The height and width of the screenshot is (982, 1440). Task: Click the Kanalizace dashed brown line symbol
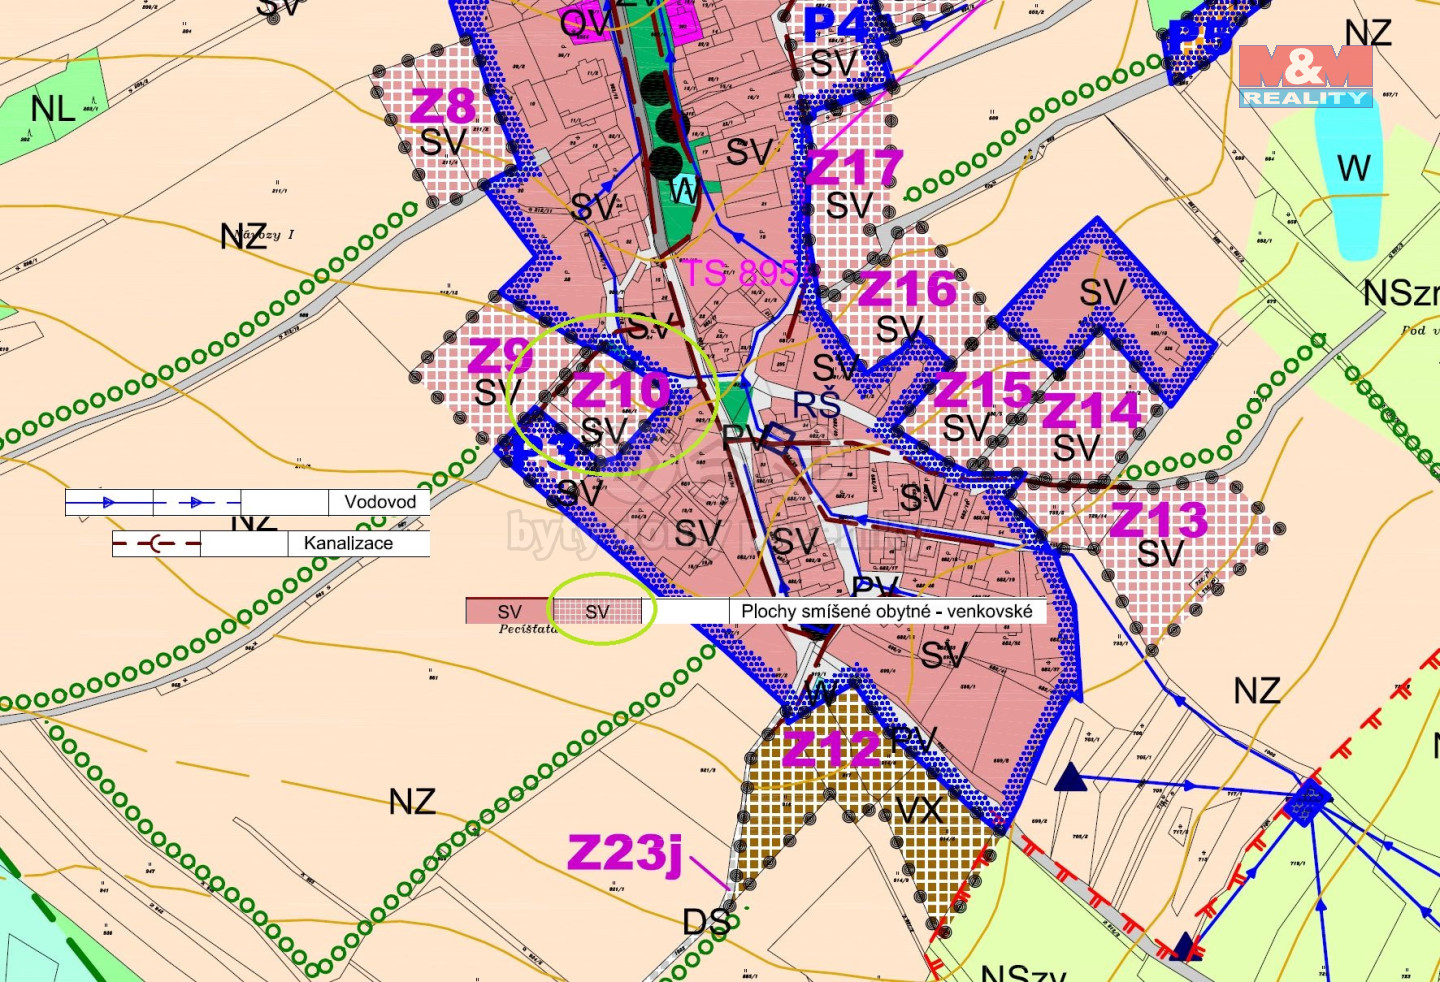pyautogui.click(x=156, y=544)
